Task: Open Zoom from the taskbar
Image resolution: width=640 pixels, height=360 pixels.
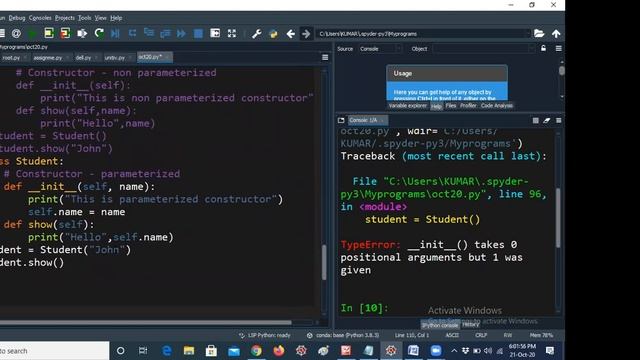Action: click(436, 351)
